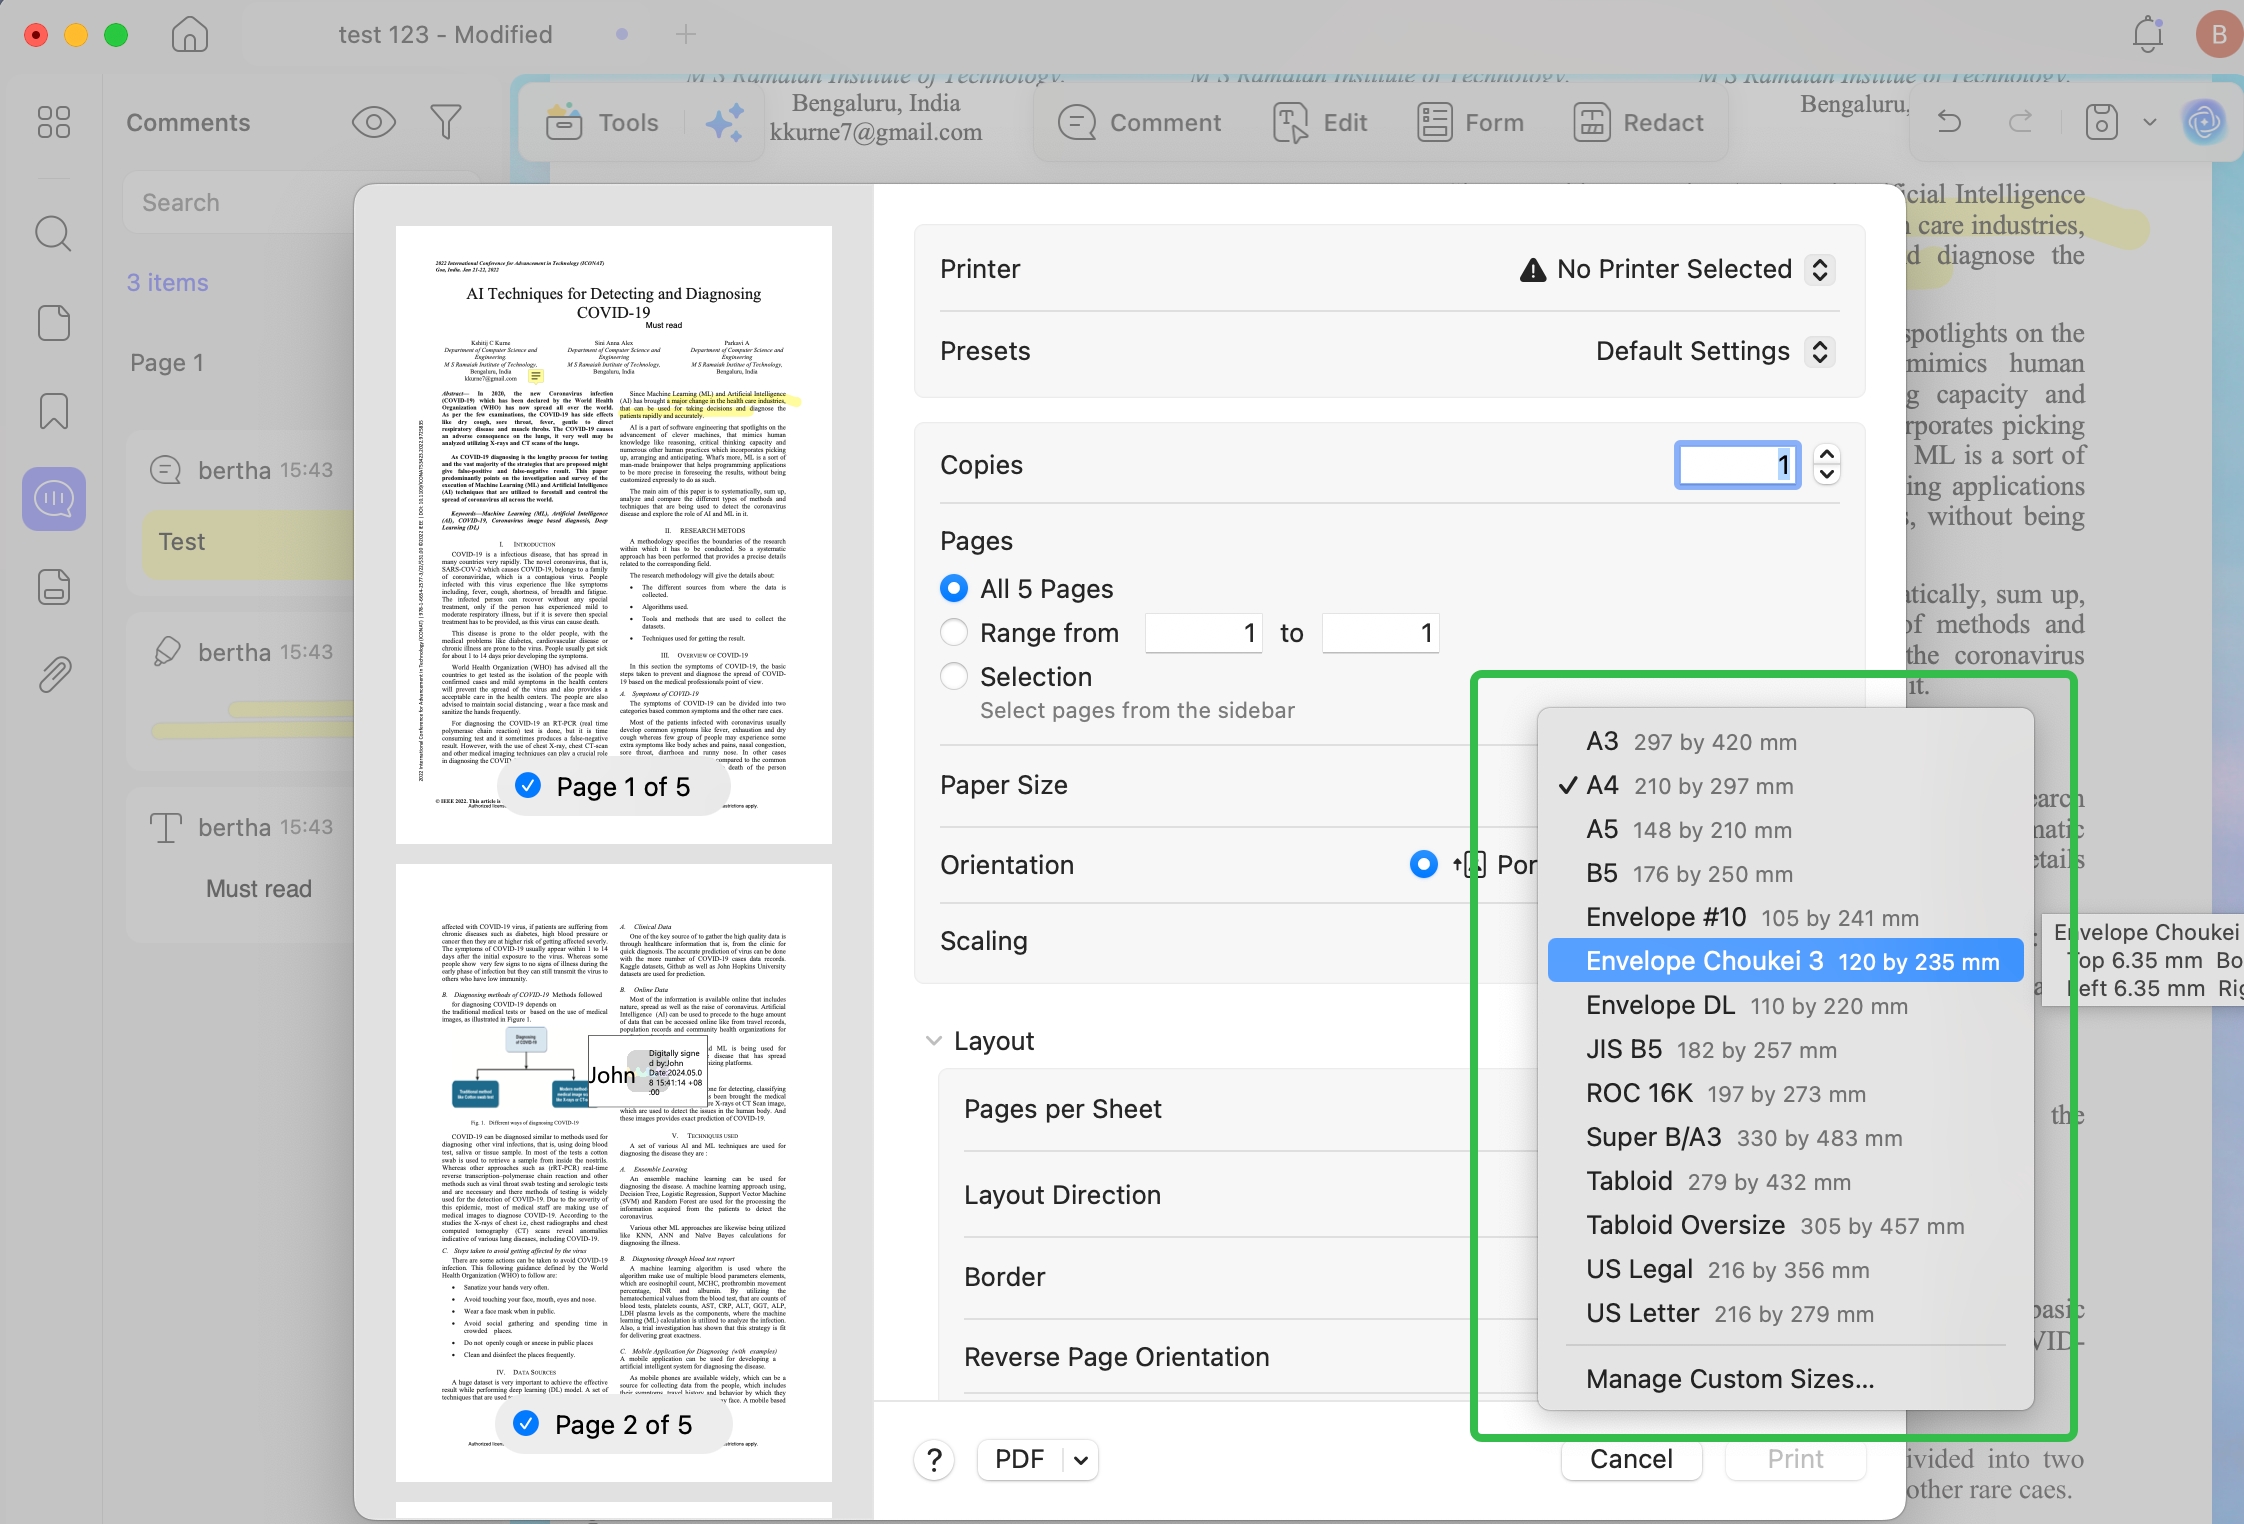Choose ROC 16K paper size
Screen dimensions: 2244x1524
point(1785,1094)
